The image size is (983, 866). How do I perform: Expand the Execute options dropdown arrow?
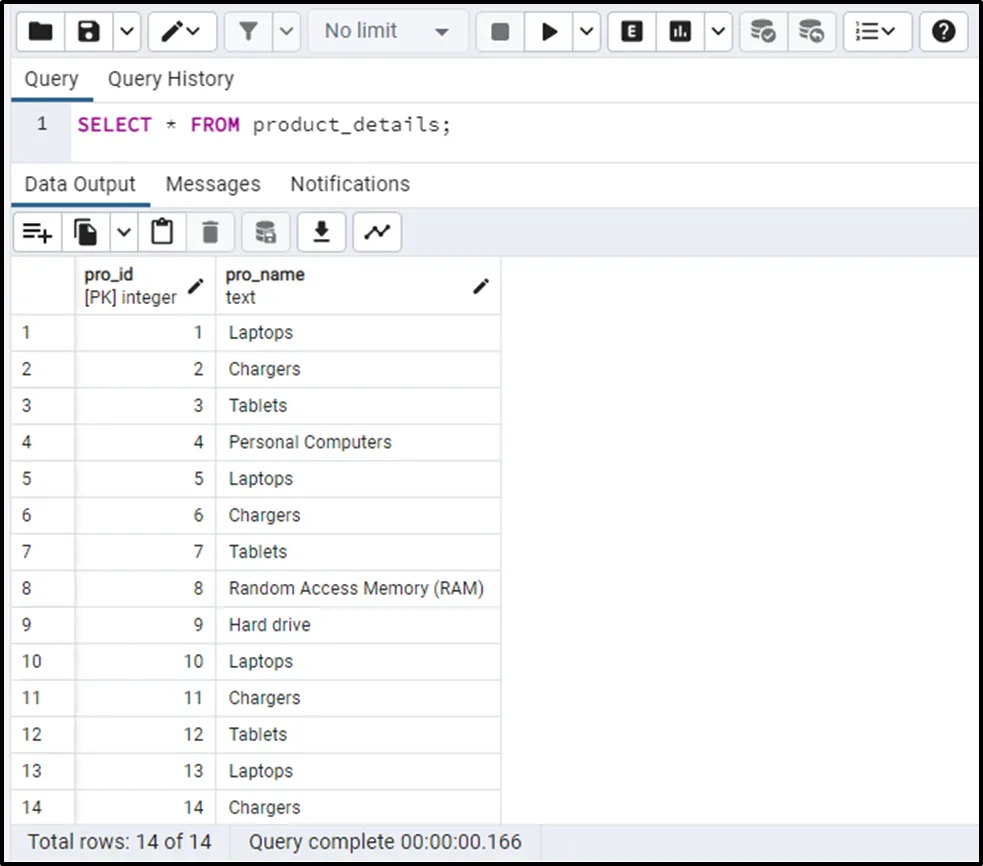(587, 32)
